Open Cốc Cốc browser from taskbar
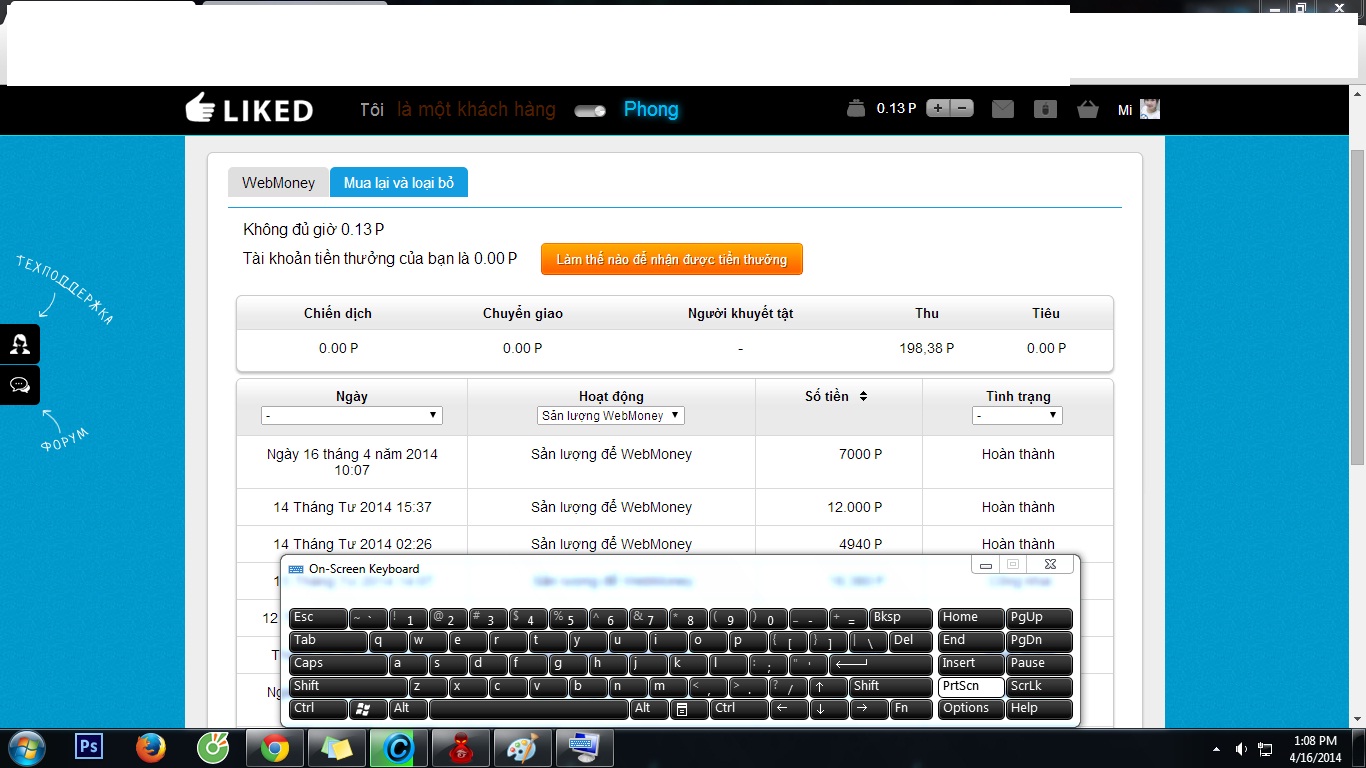This screenshot has width=1366, height=768. tap(213, 748)
